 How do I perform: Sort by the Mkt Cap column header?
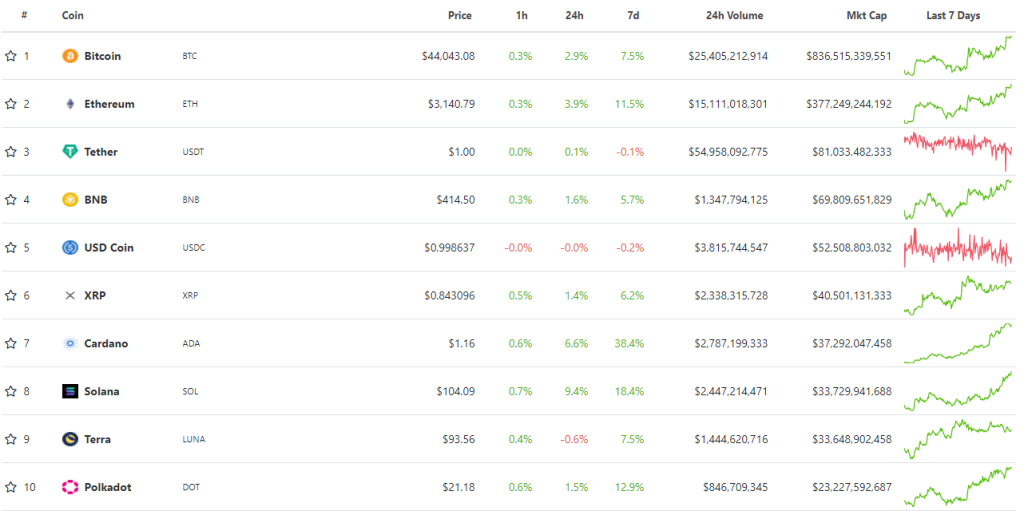866,16
